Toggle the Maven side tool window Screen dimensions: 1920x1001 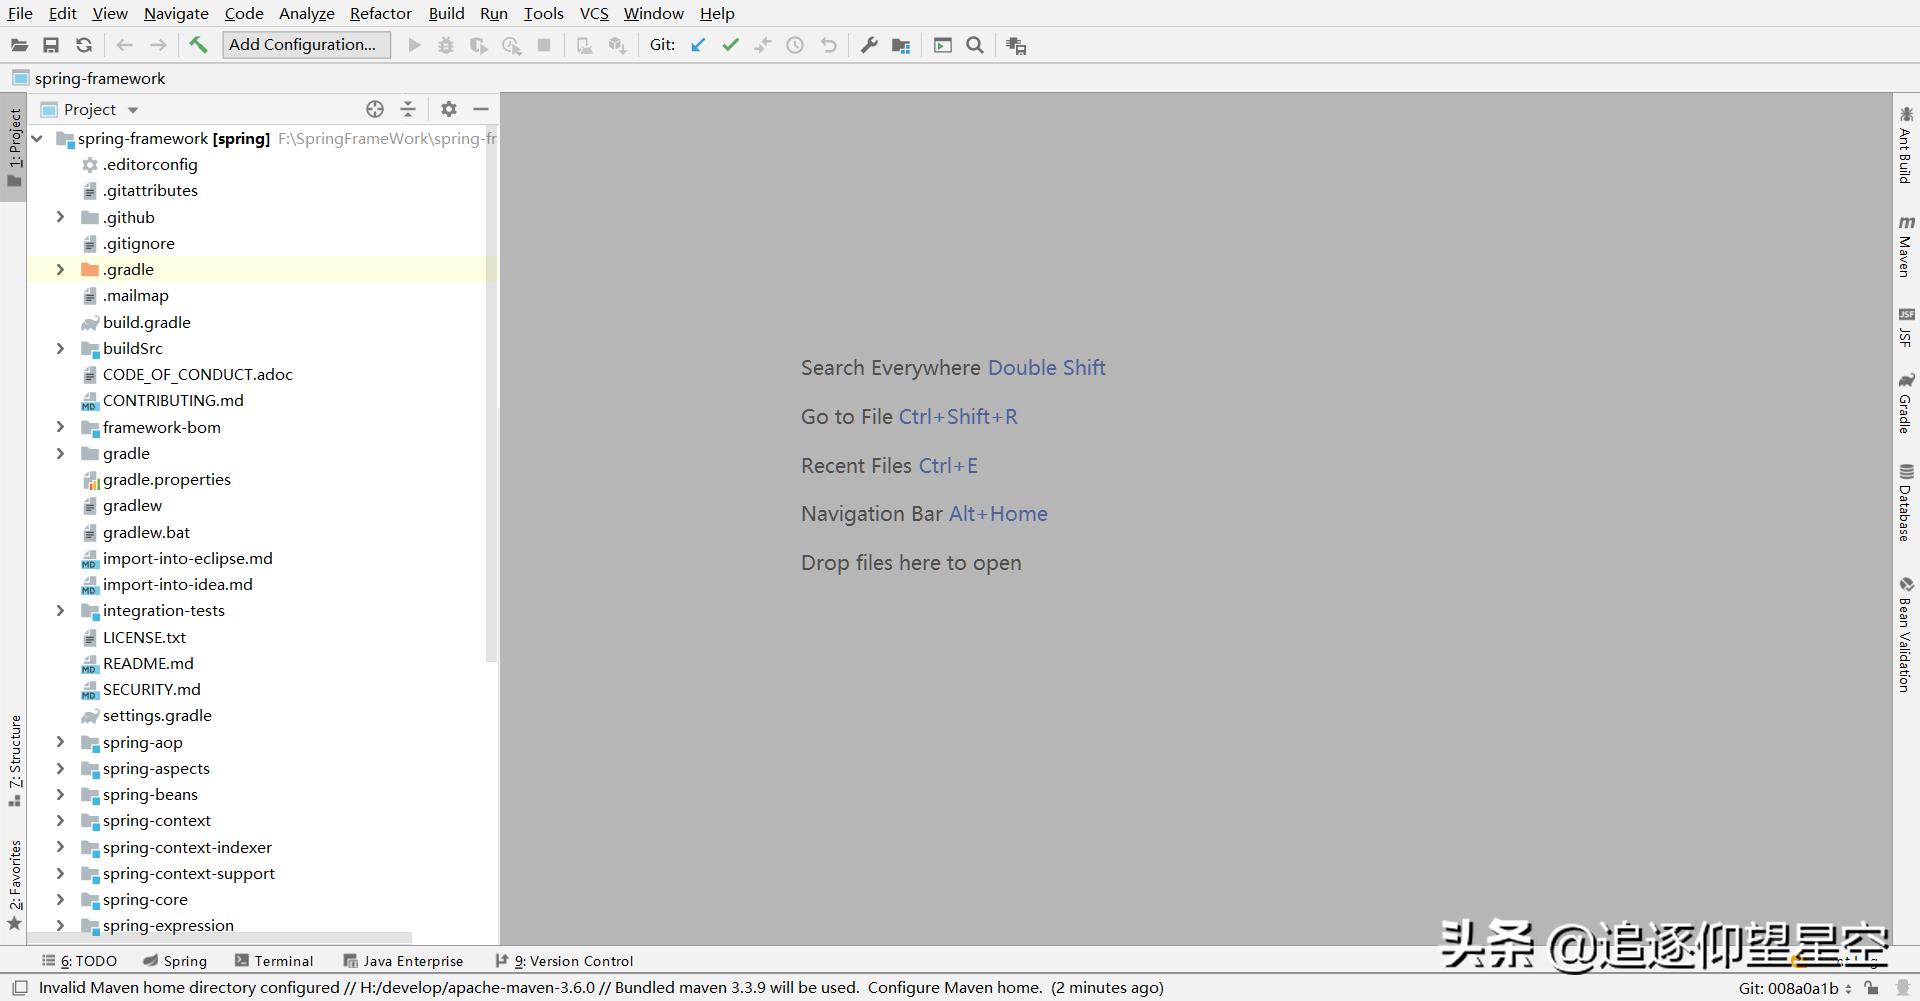point(1906,245)
